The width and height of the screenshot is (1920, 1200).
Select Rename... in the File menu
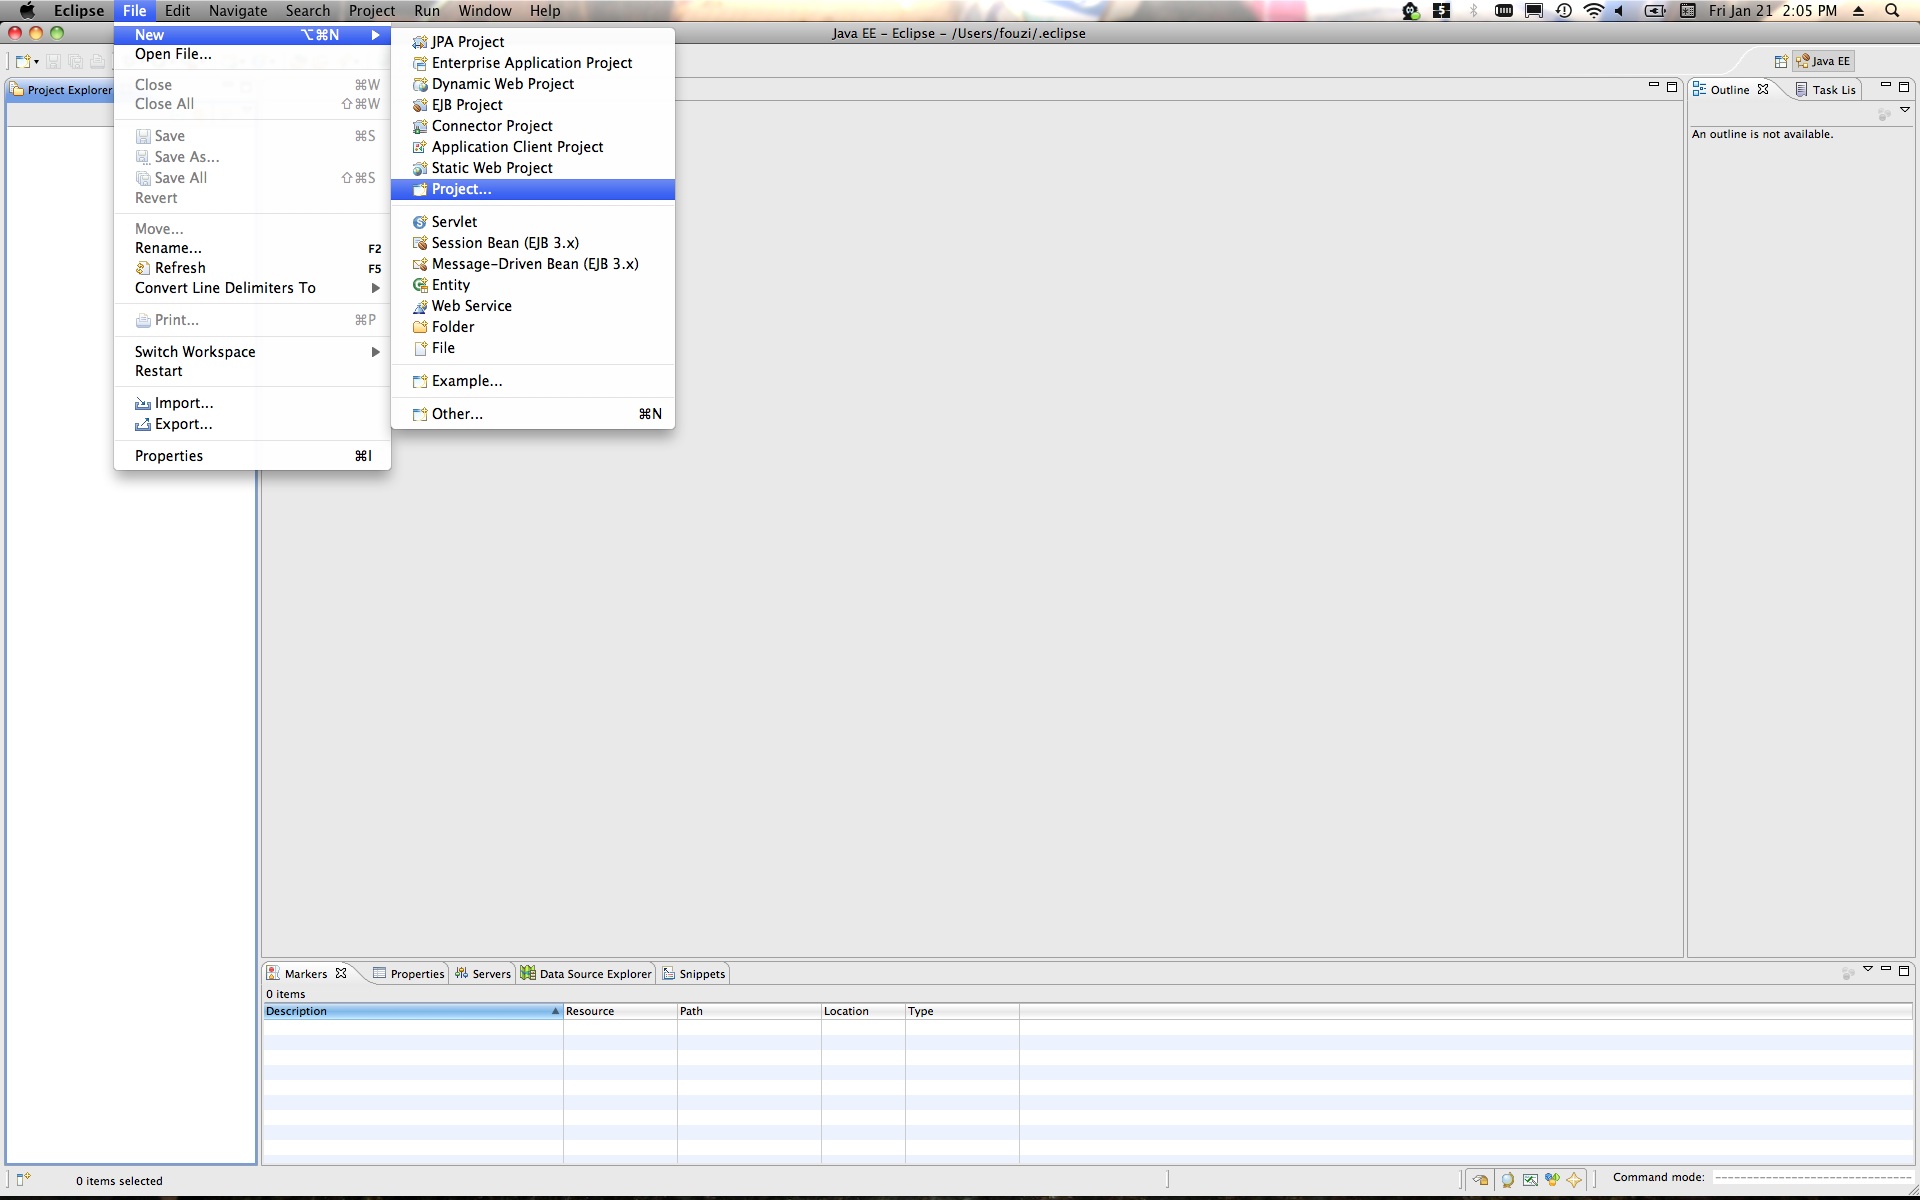pos(252,248)
